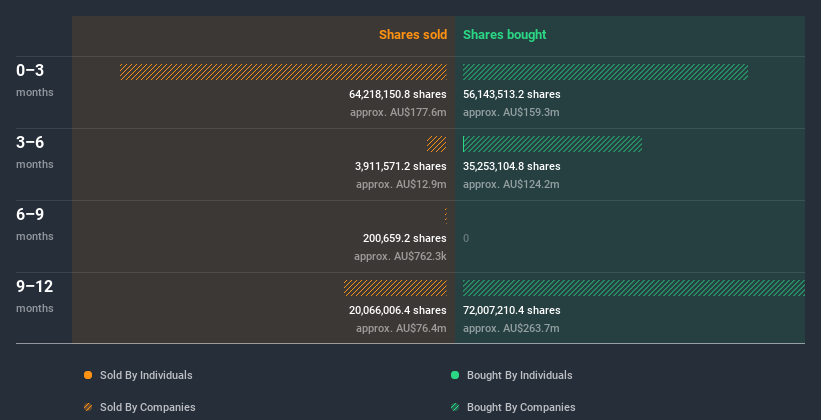Image resolution: width=821 pixels, height=420 pixels.
Task: Click the 56,143,513.2 shares value
Action: [x=512, y=94]
